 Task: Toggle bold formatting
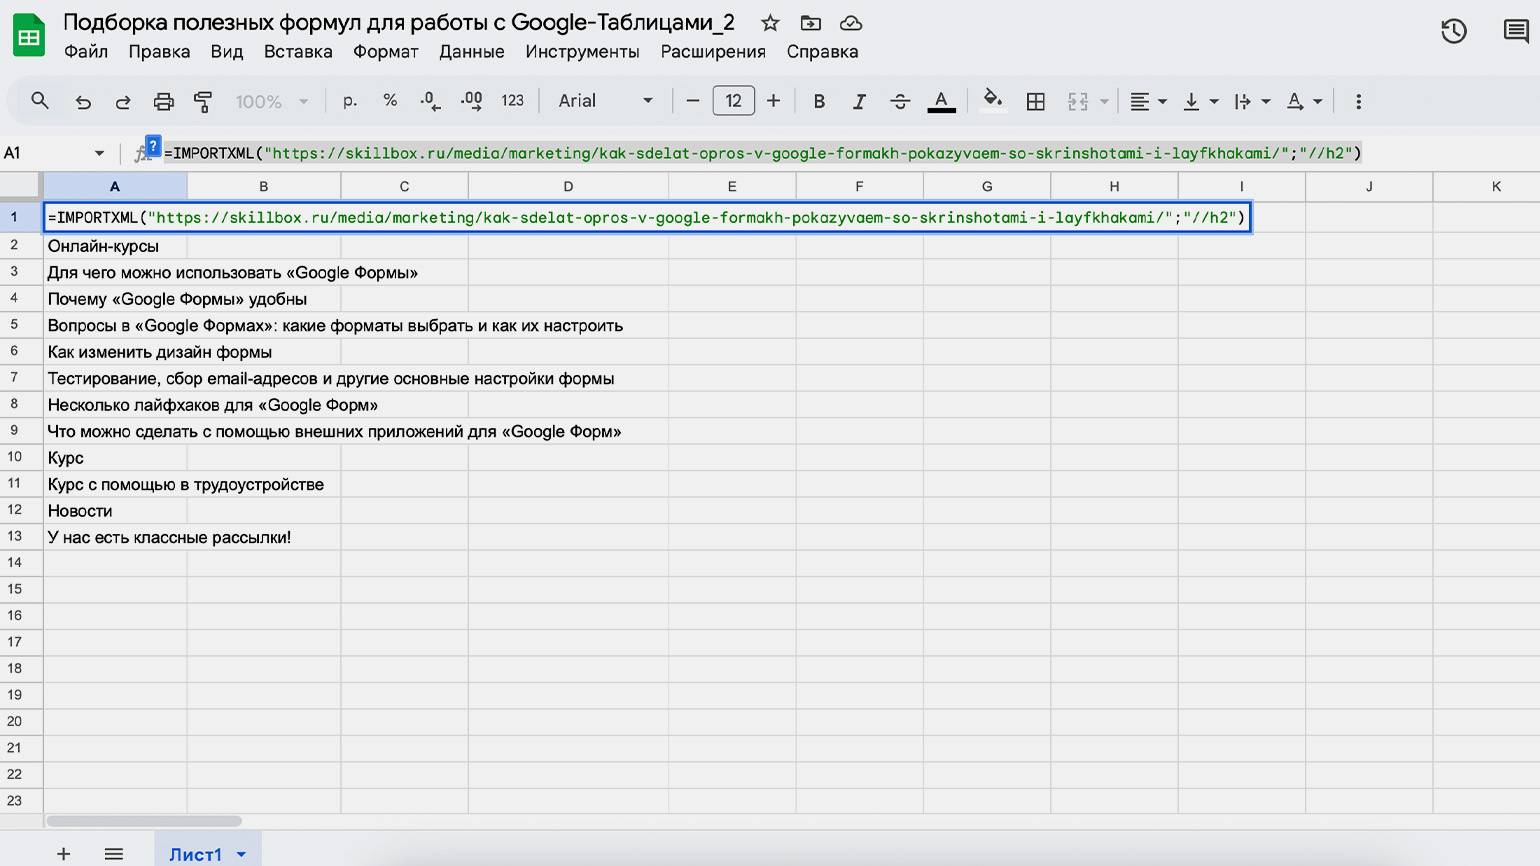point(819,101)
